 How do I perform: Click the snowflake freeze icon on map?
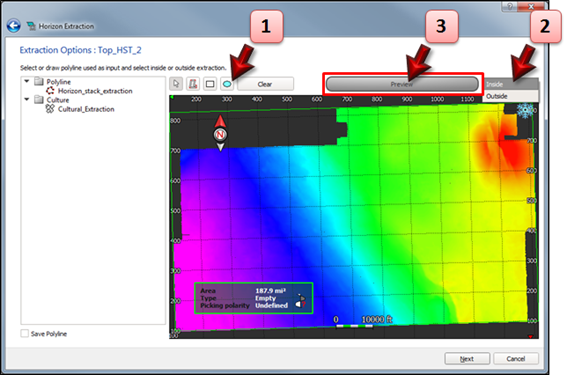[525, 111]
